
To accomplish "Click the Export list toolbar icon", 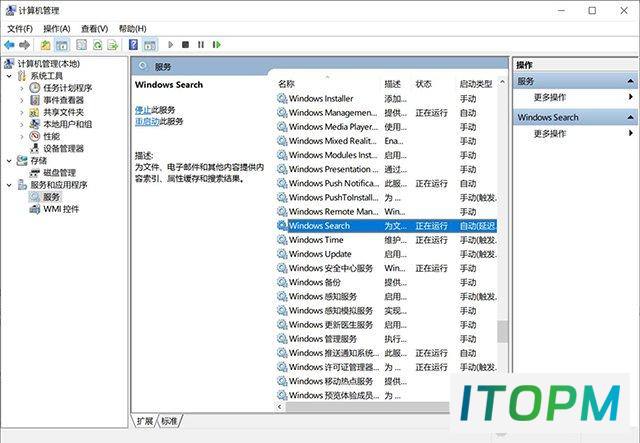I will (112, 45).
